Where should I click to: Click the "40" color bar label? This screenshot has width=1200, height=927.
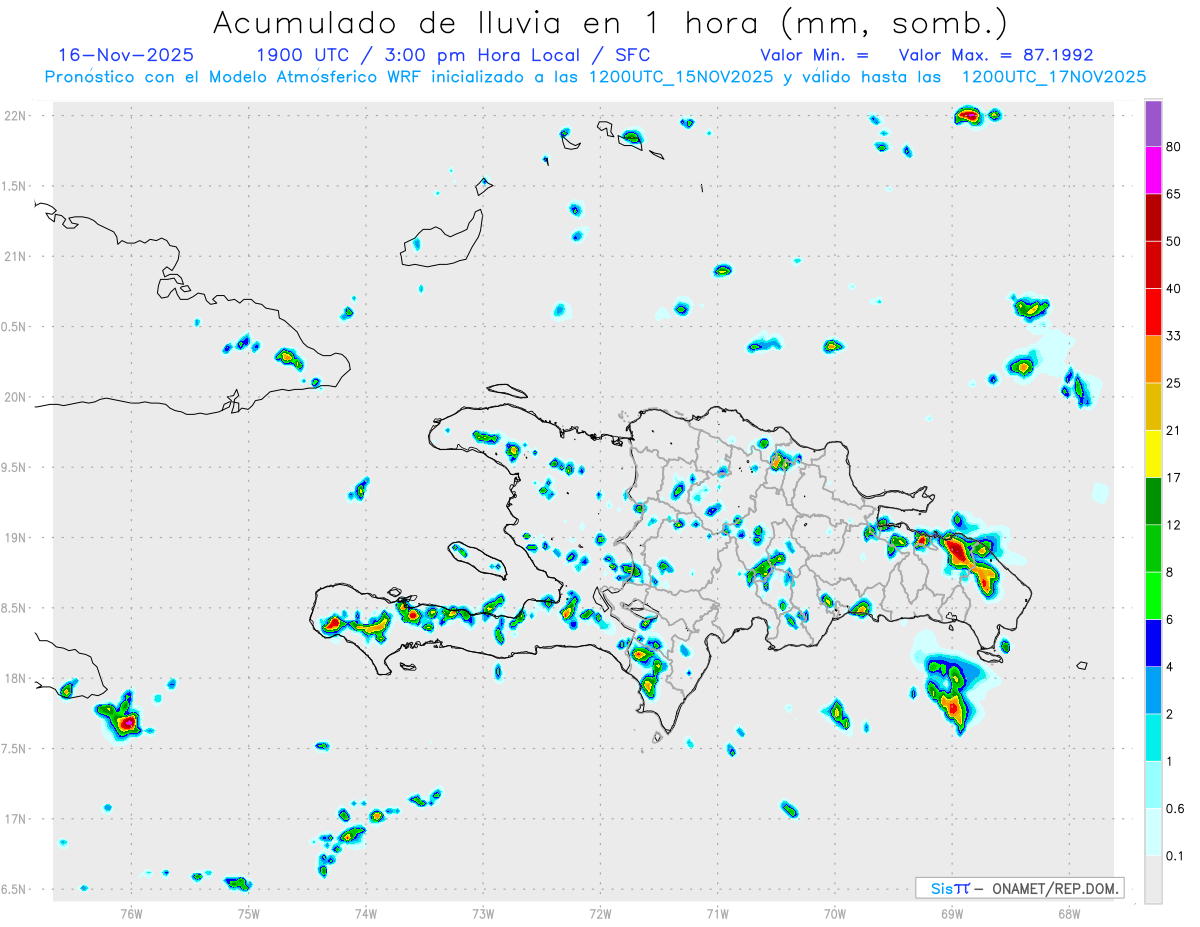1174,289
